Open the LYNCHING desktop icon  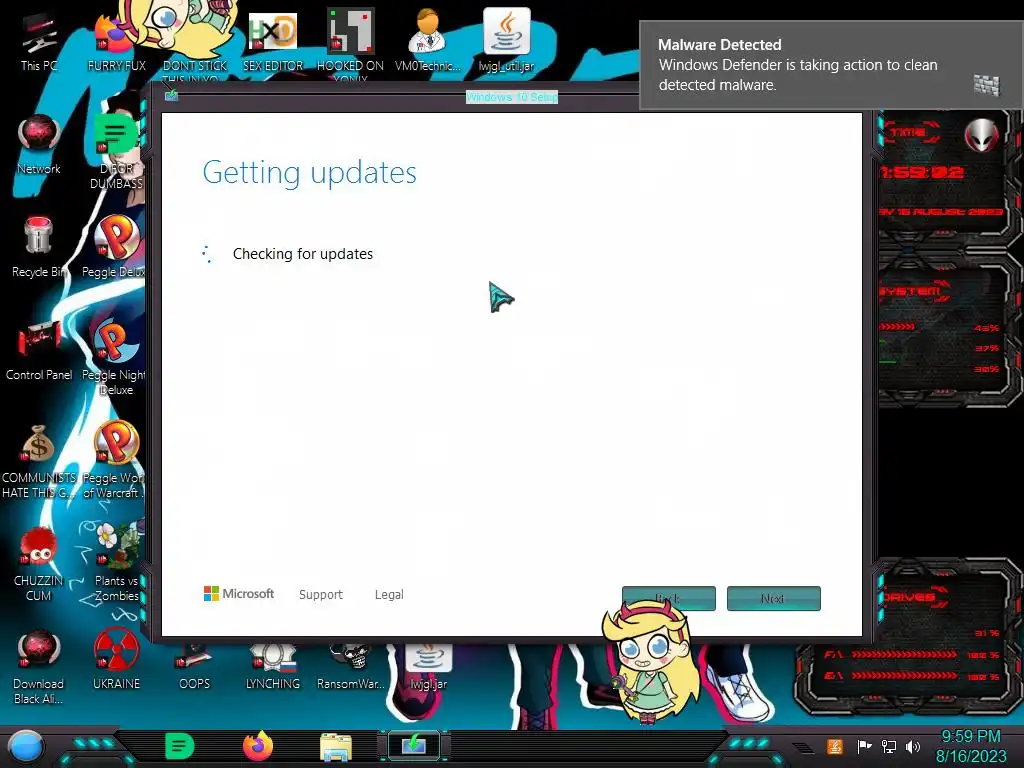click(273, 667)
